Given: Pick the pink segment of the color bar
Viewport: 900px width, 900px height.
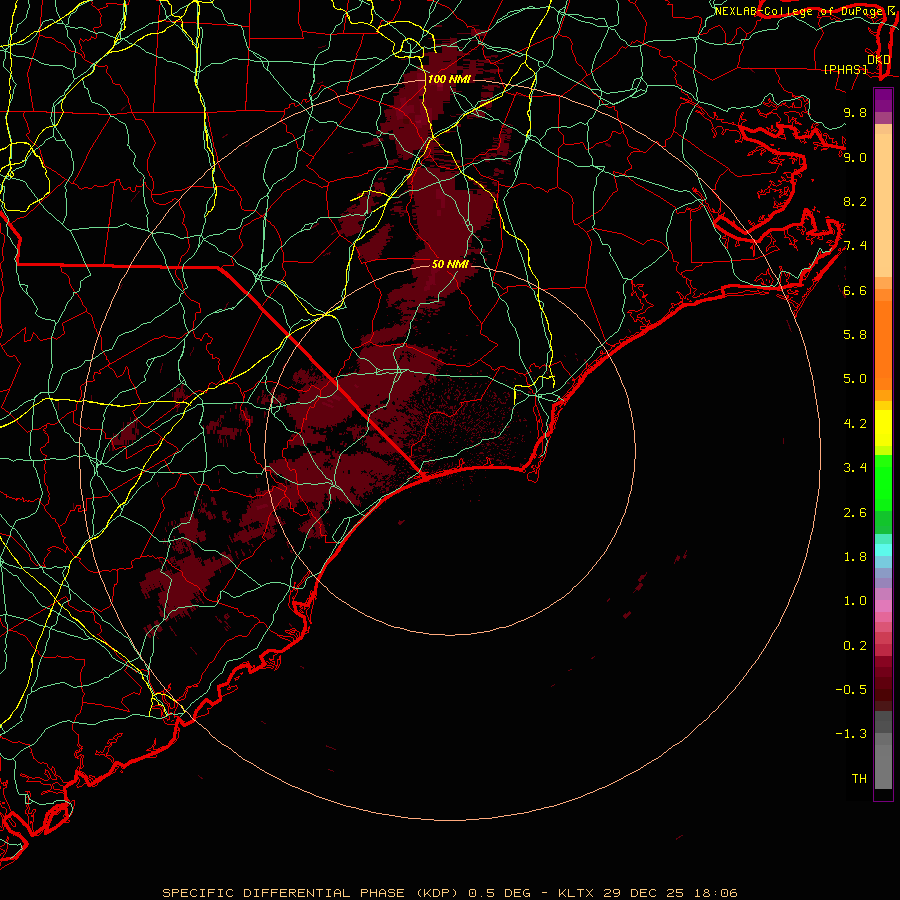Looking at the screenshot, I should [x=883, y=606].
